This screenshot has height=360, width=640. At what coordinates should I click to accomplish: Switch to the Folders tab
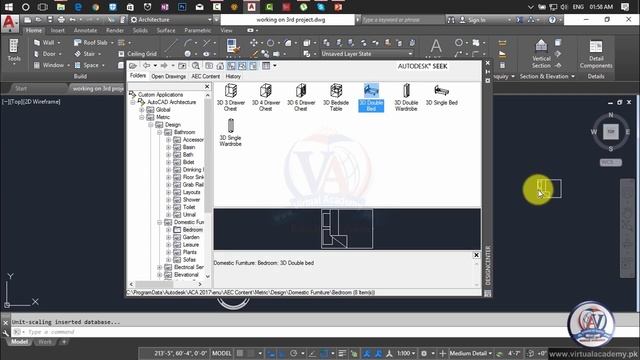[x=138, y=76]
